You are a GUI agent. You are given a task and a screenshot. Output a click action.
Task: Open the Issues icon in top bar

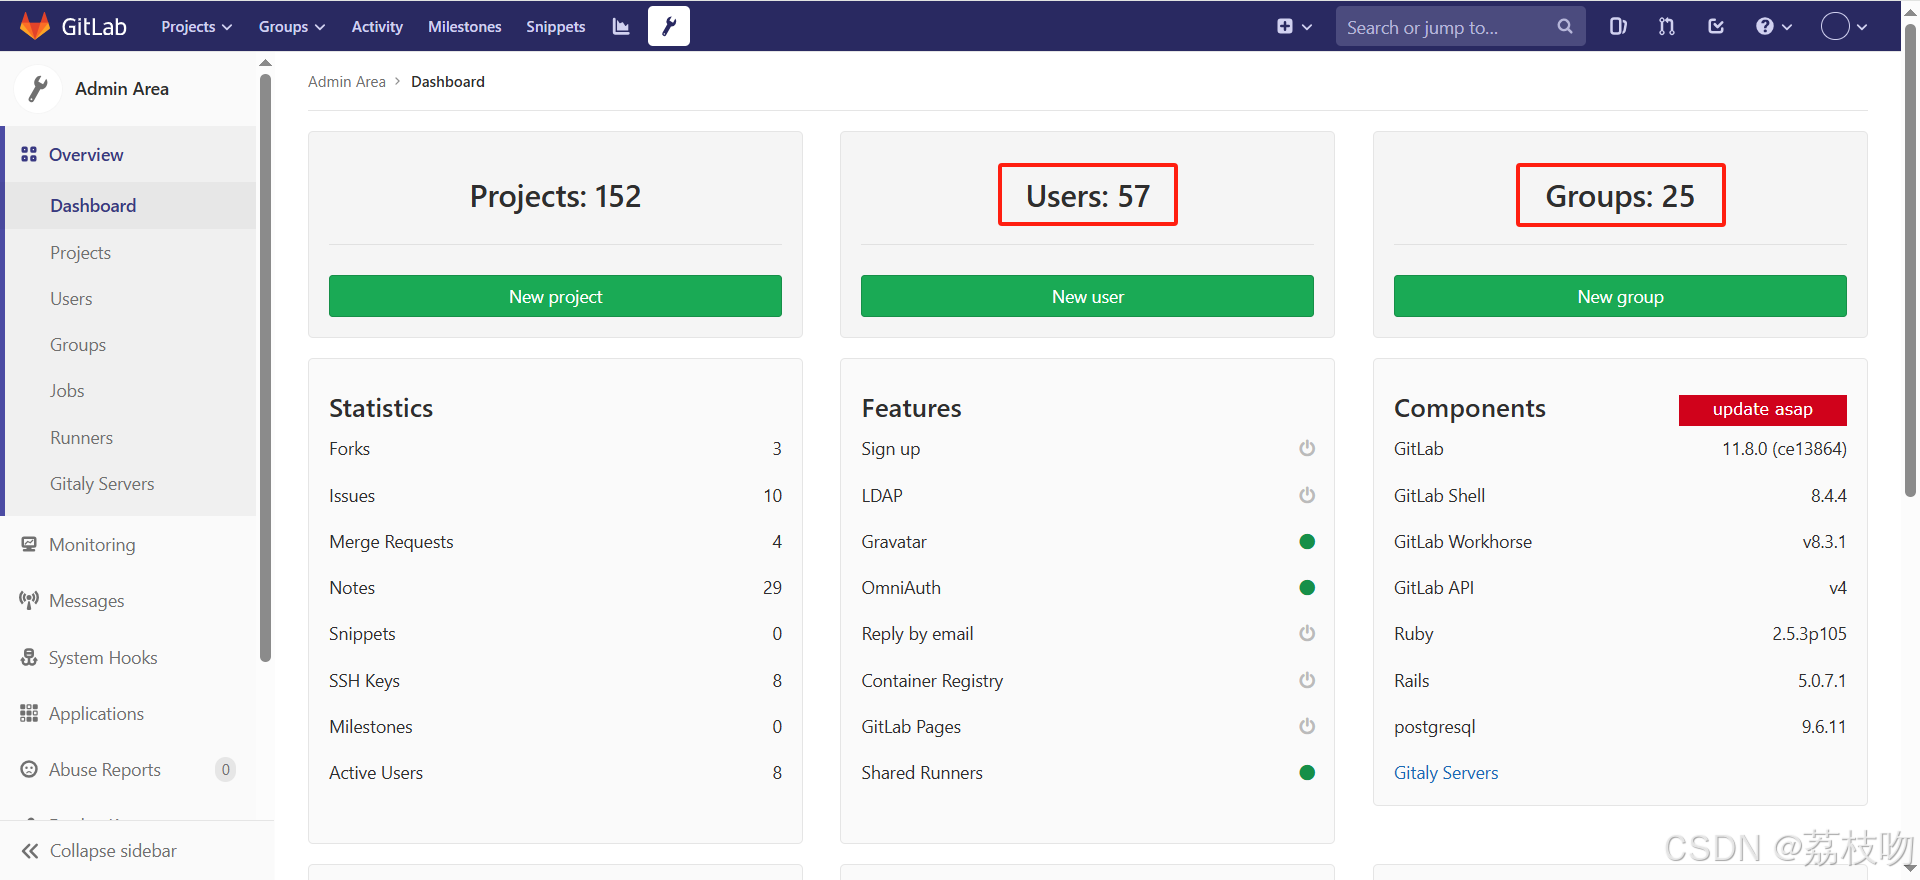pos(1618,27)
